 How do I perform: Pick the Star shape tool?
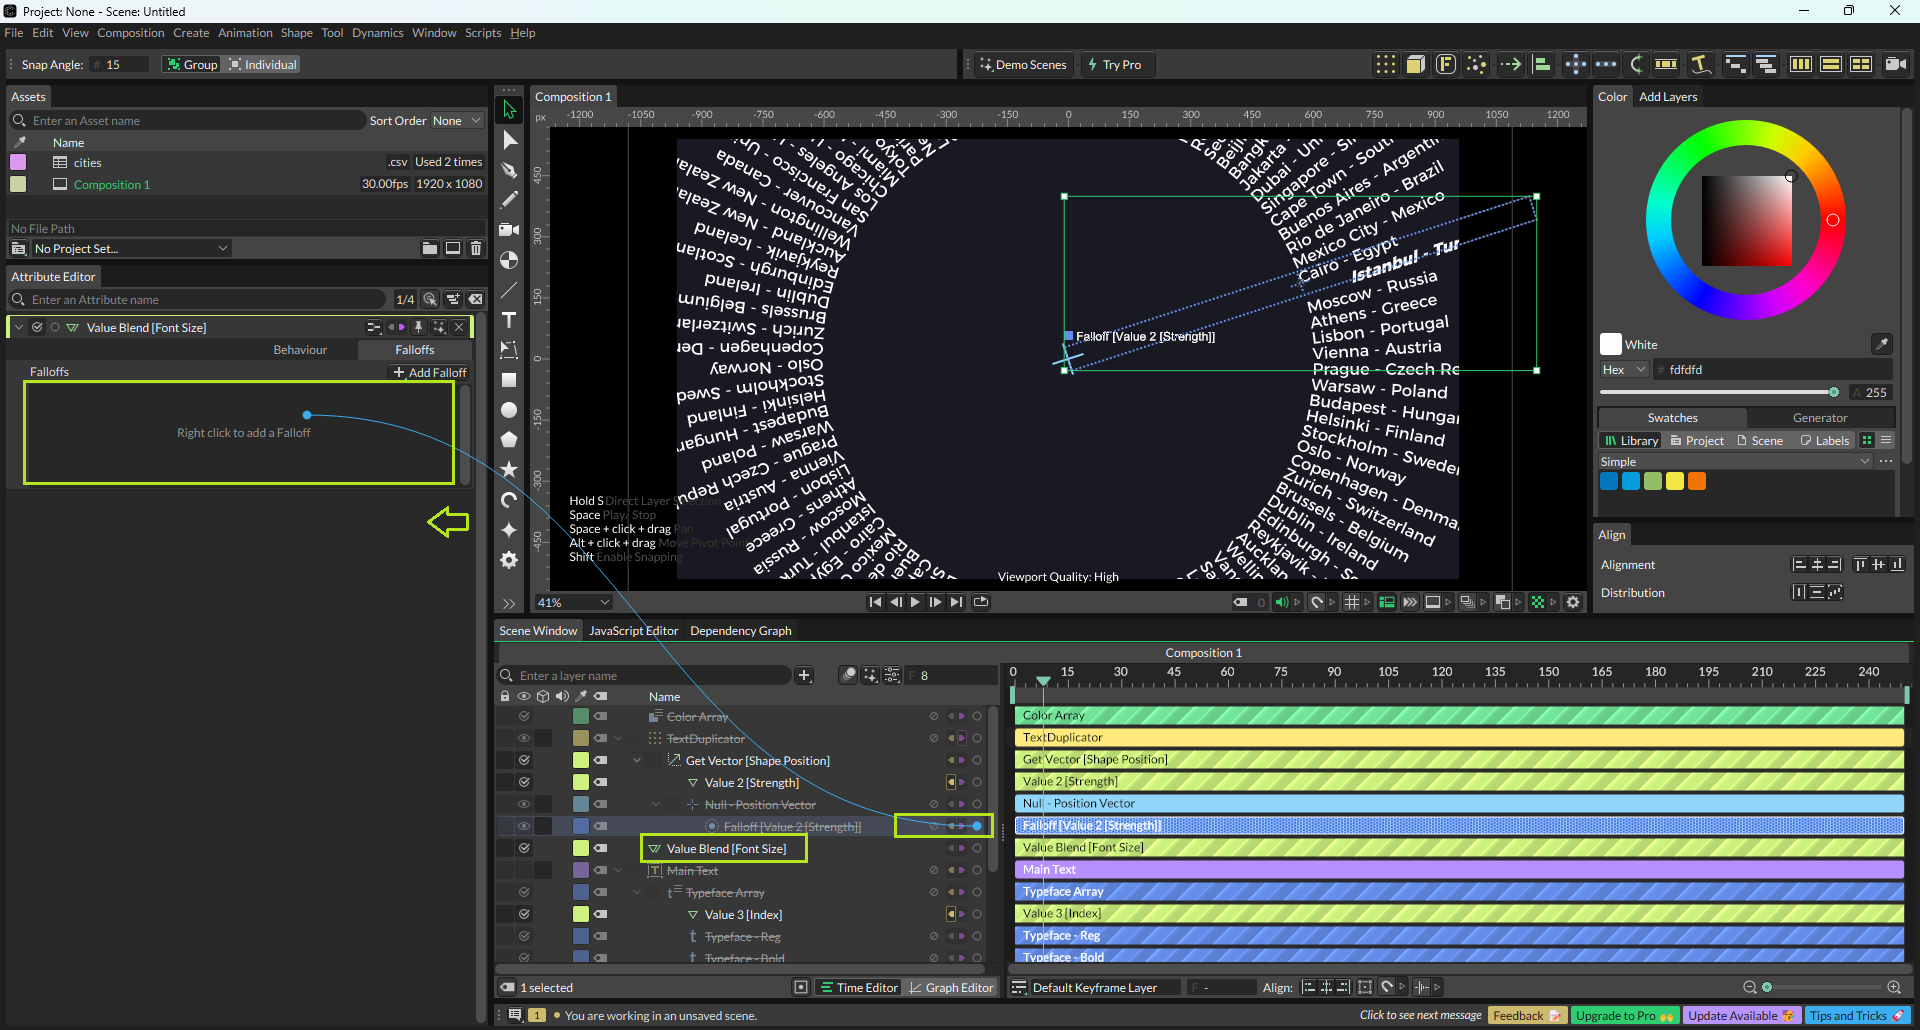[x=509, y=470]
